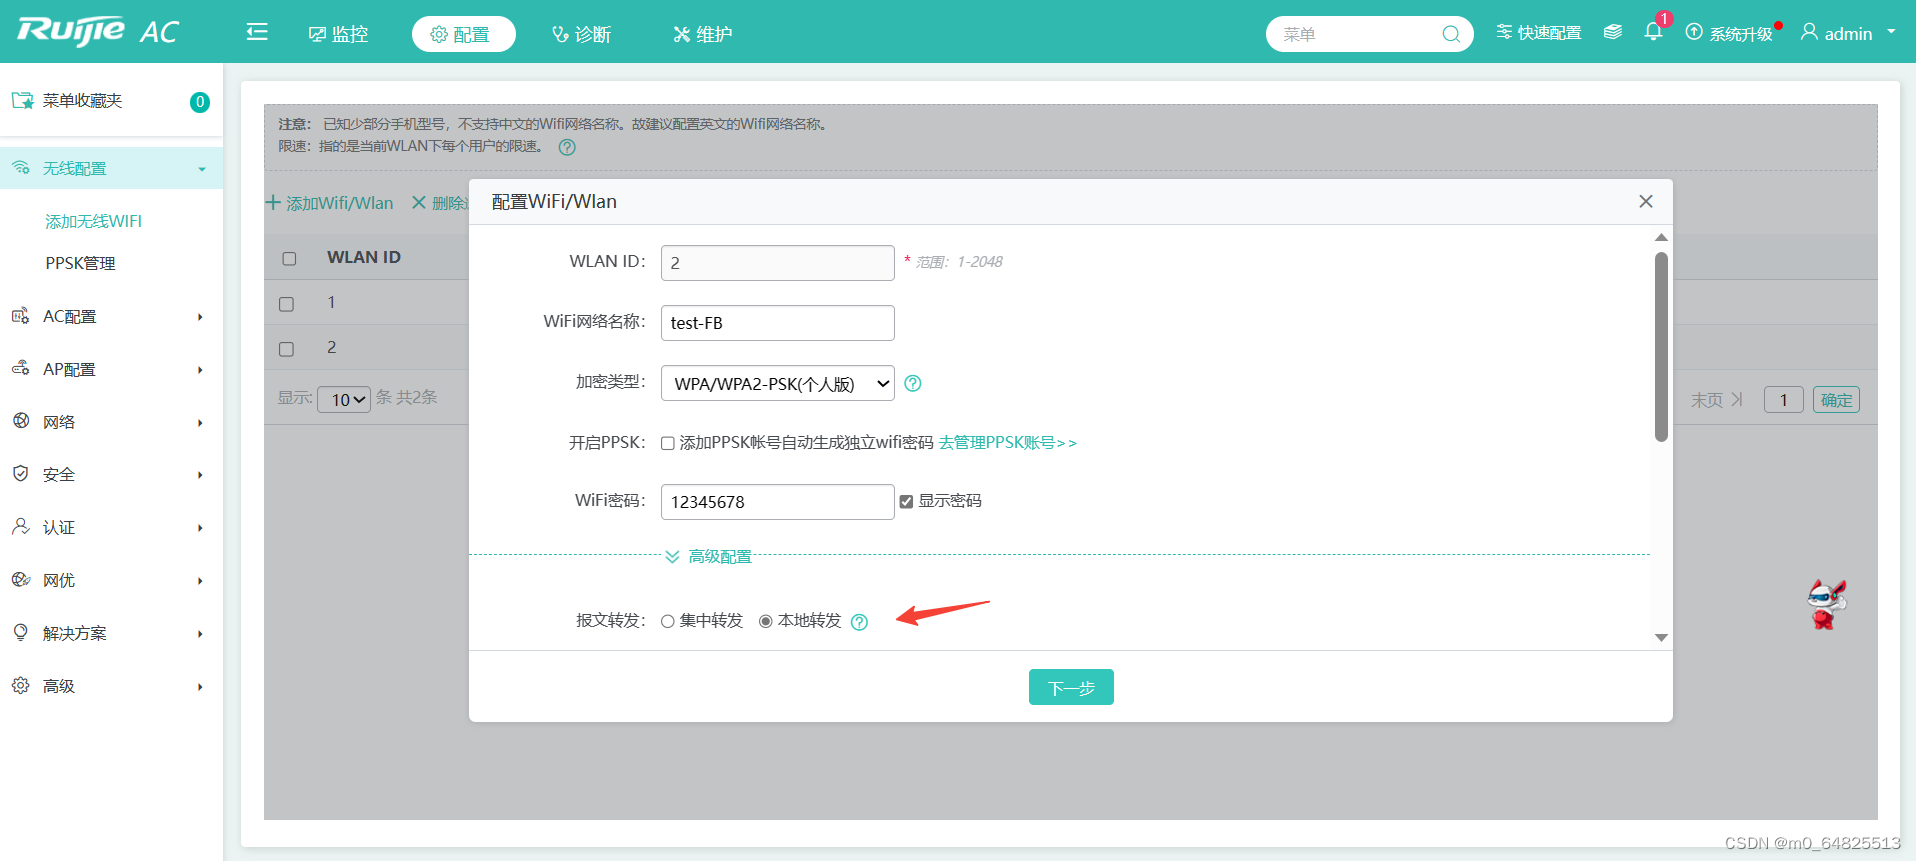Image resolution: width=1916 pixels, height=861 pixels.
Task: Click the 解决方案 lightbulb icon
Action: [x=20, y=632]
